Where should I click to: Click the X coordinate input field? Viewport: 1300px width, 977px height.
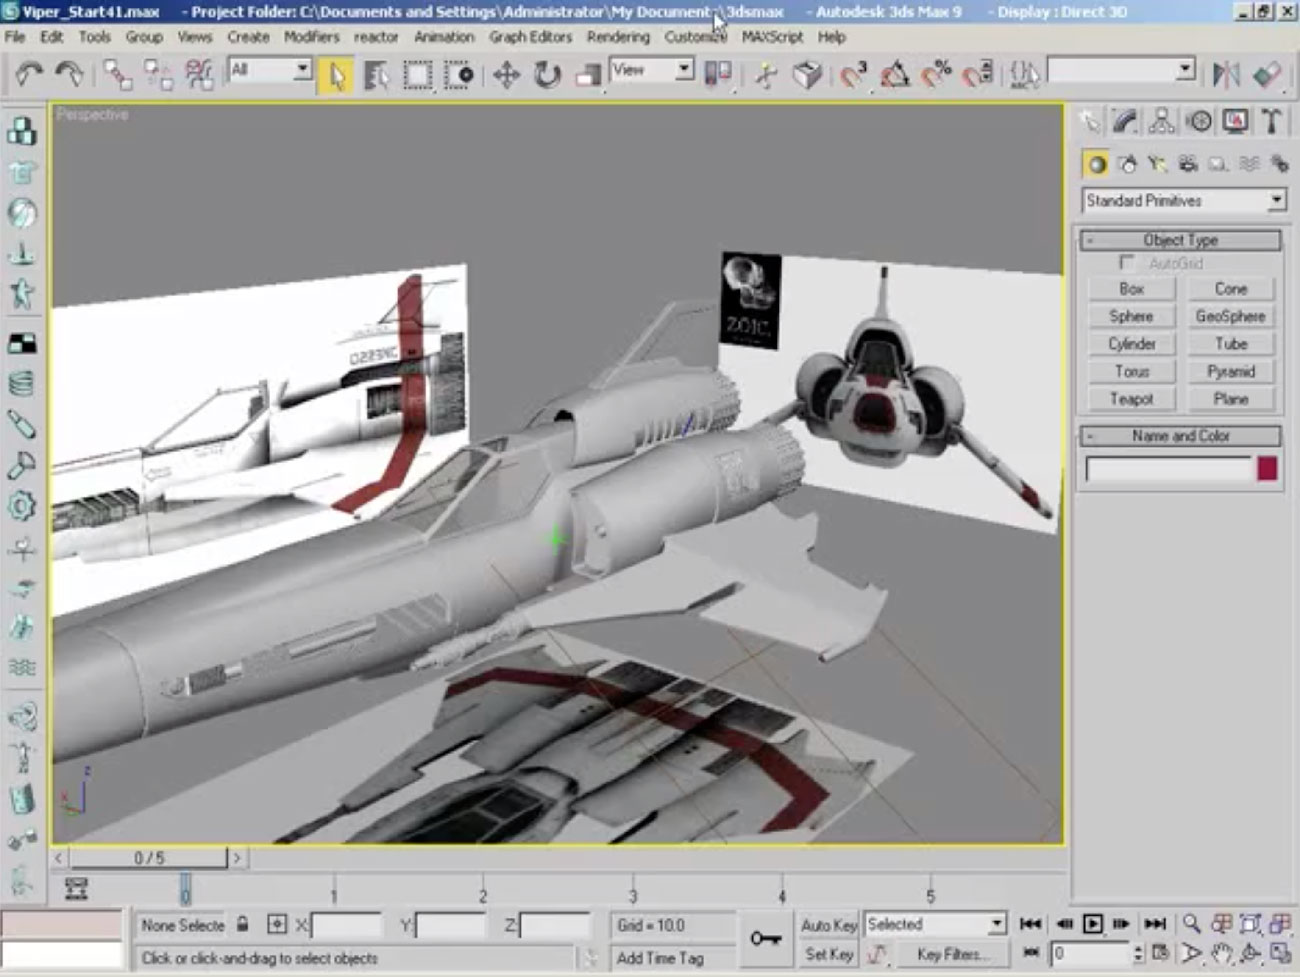click(346, 925)
